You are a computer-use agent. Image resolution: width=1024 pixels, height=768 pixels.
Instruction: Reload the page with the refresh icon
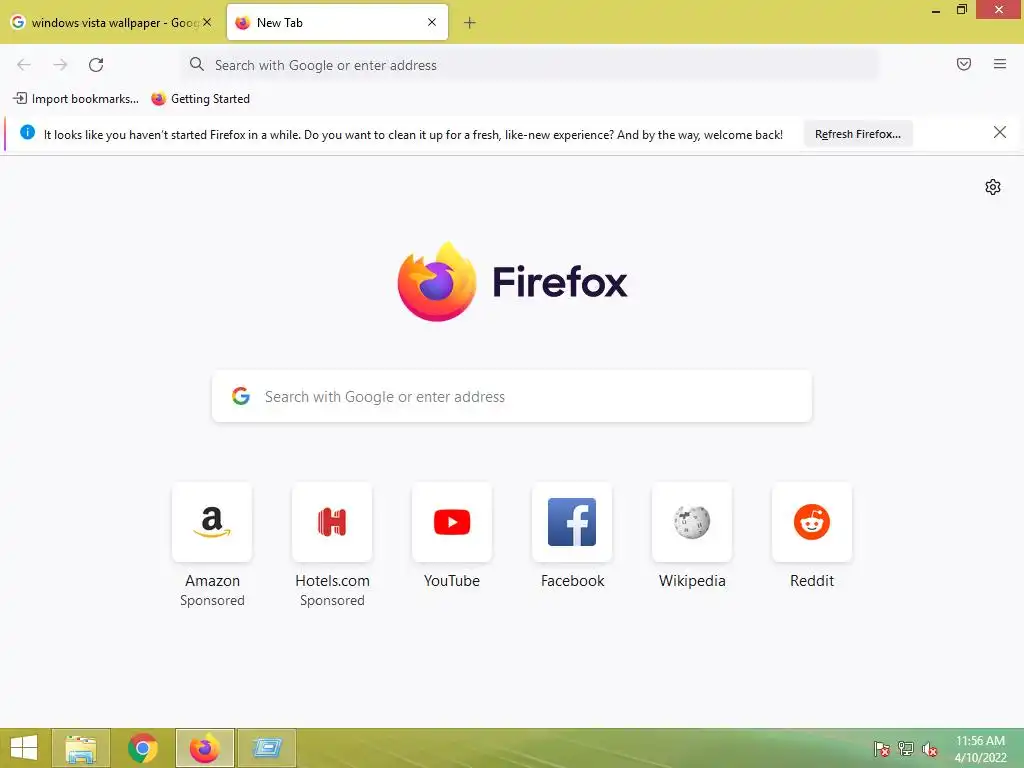click(96, 65)
